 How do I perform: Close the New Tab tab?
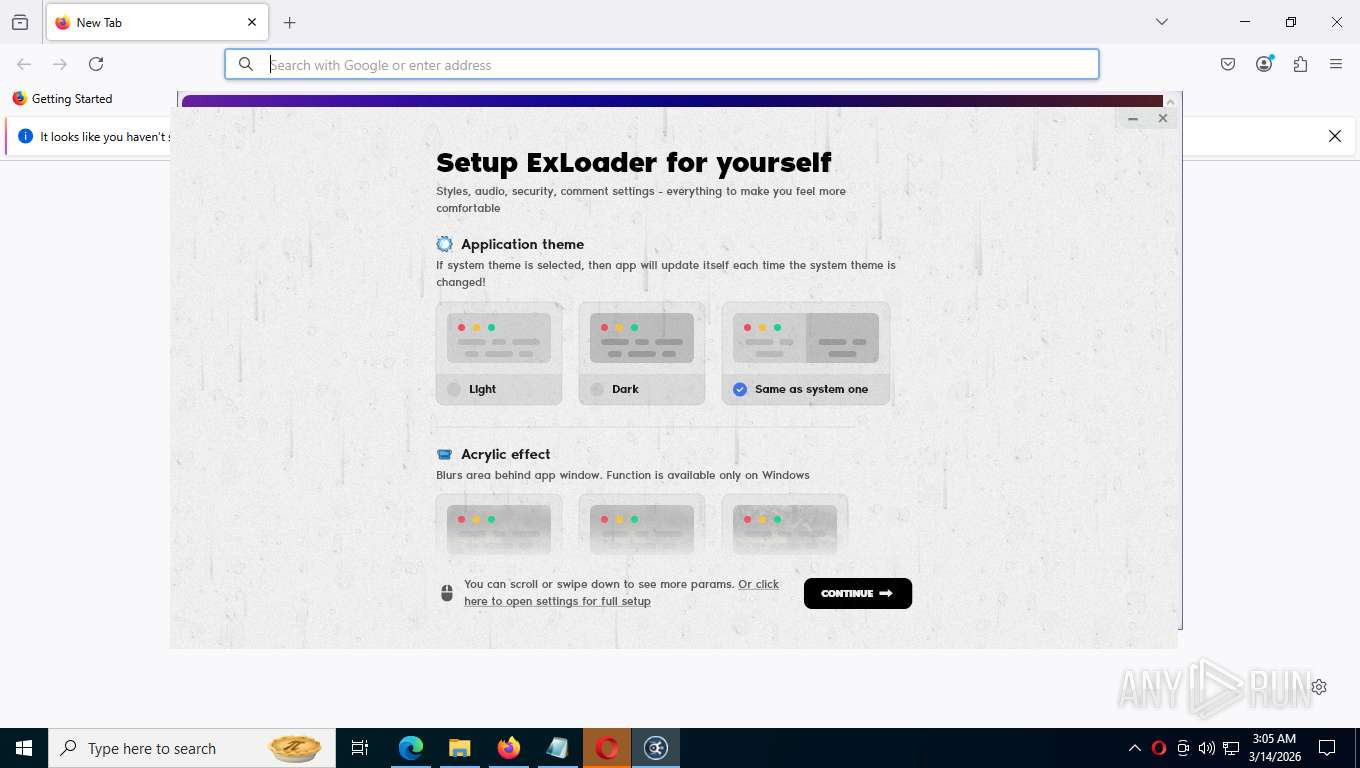coord(251,22)
